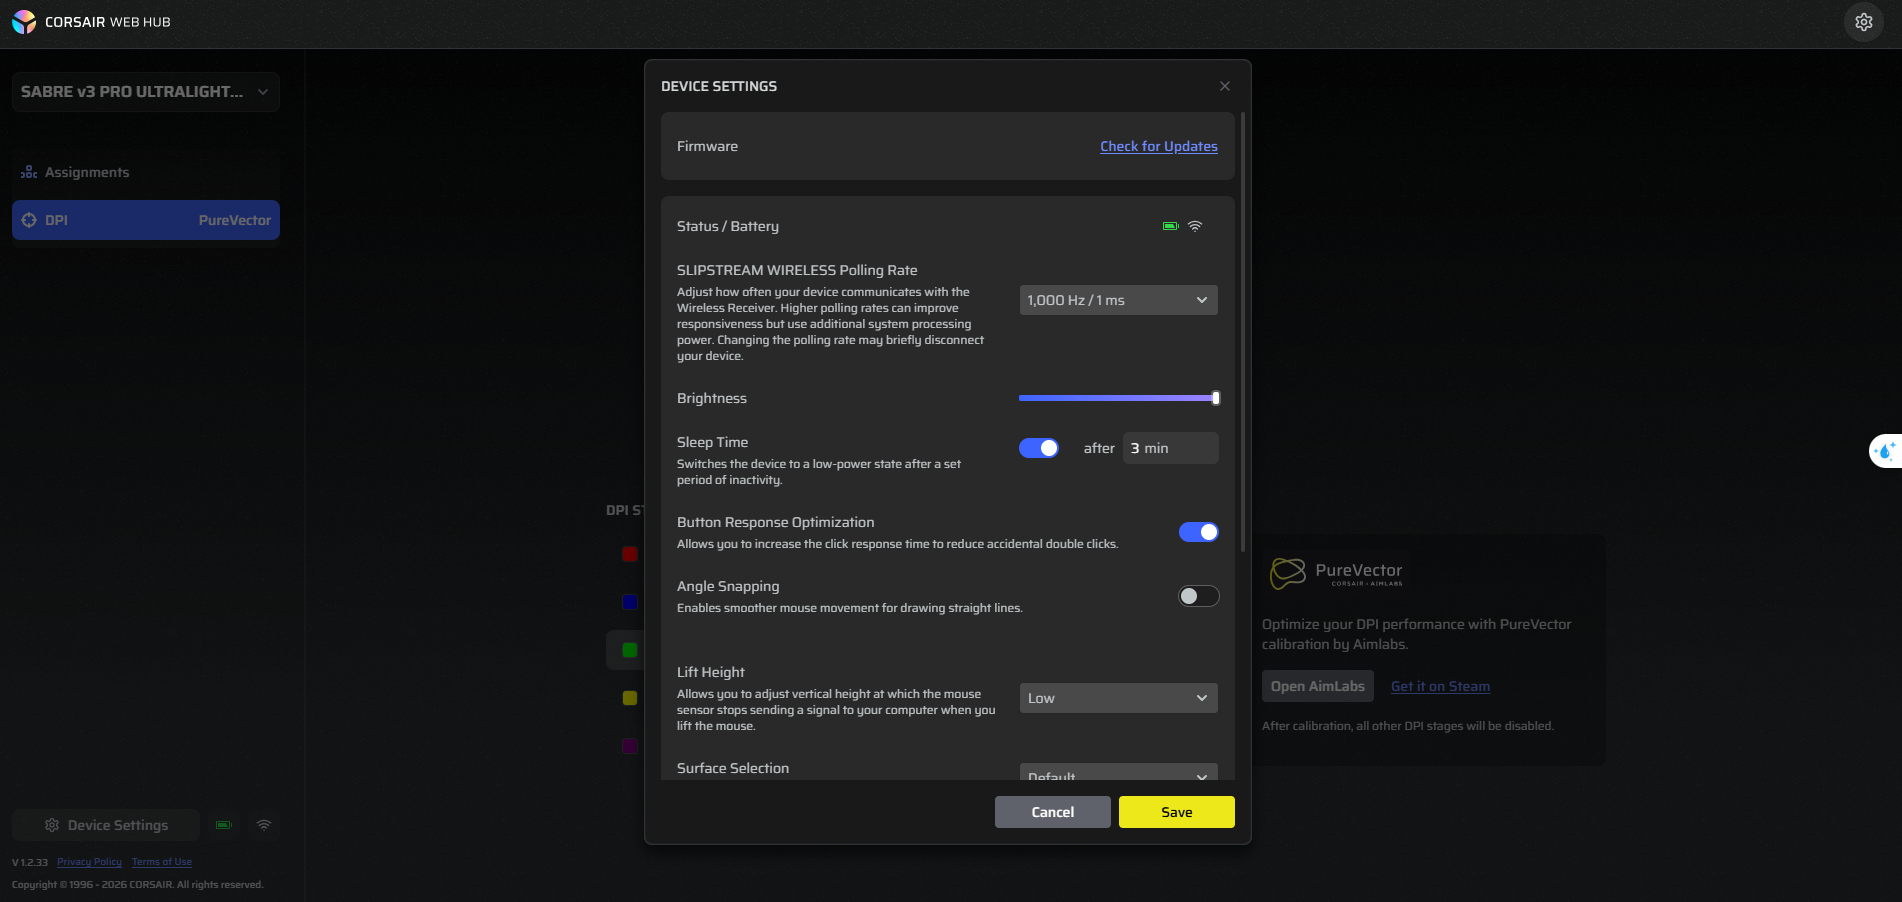1902x902 pixels.
Task: Open the settings gear in the top bar
Action: tap(1863, 22)
